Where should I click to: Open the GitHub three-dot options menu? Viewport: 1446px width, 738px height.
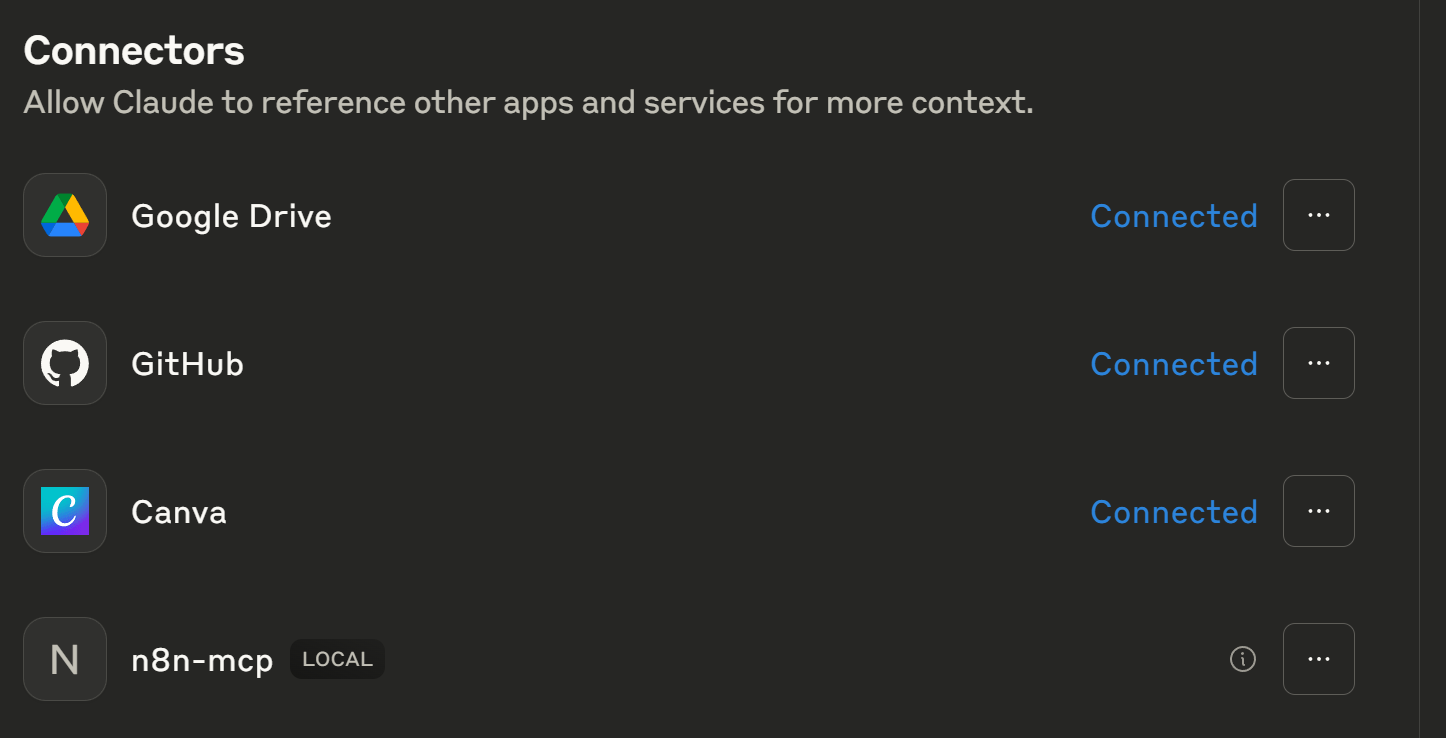tap(1318, 363)
